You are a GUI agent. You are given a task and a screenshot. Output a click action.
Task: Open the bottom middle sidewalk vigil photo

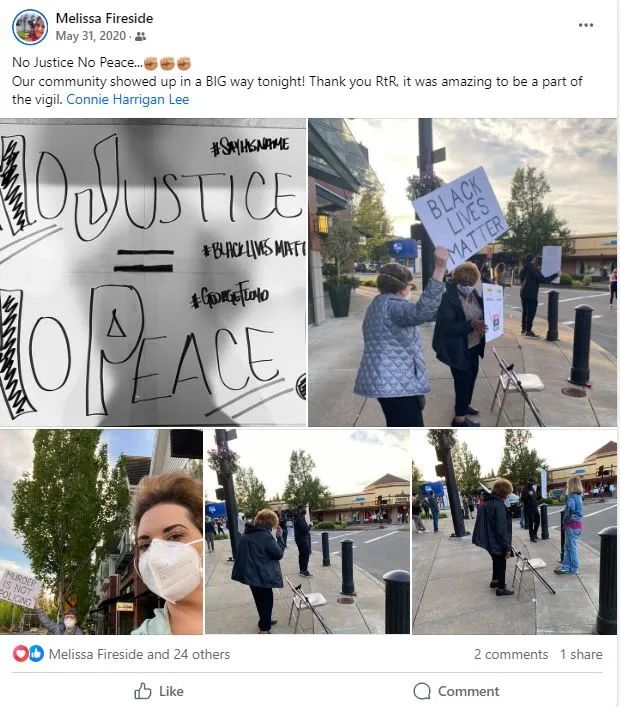(x=308, y=532)
